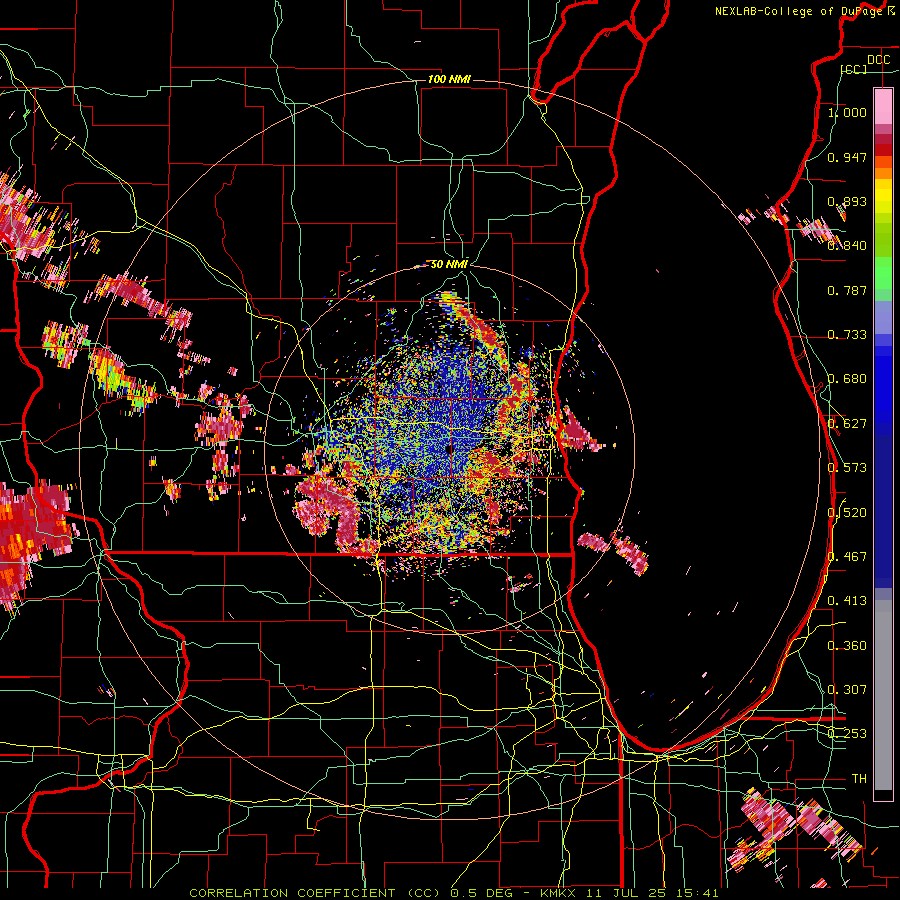Click the DCC label above color scale
Image resolution: width=900 pixels, height=900 pixels.
878,59
